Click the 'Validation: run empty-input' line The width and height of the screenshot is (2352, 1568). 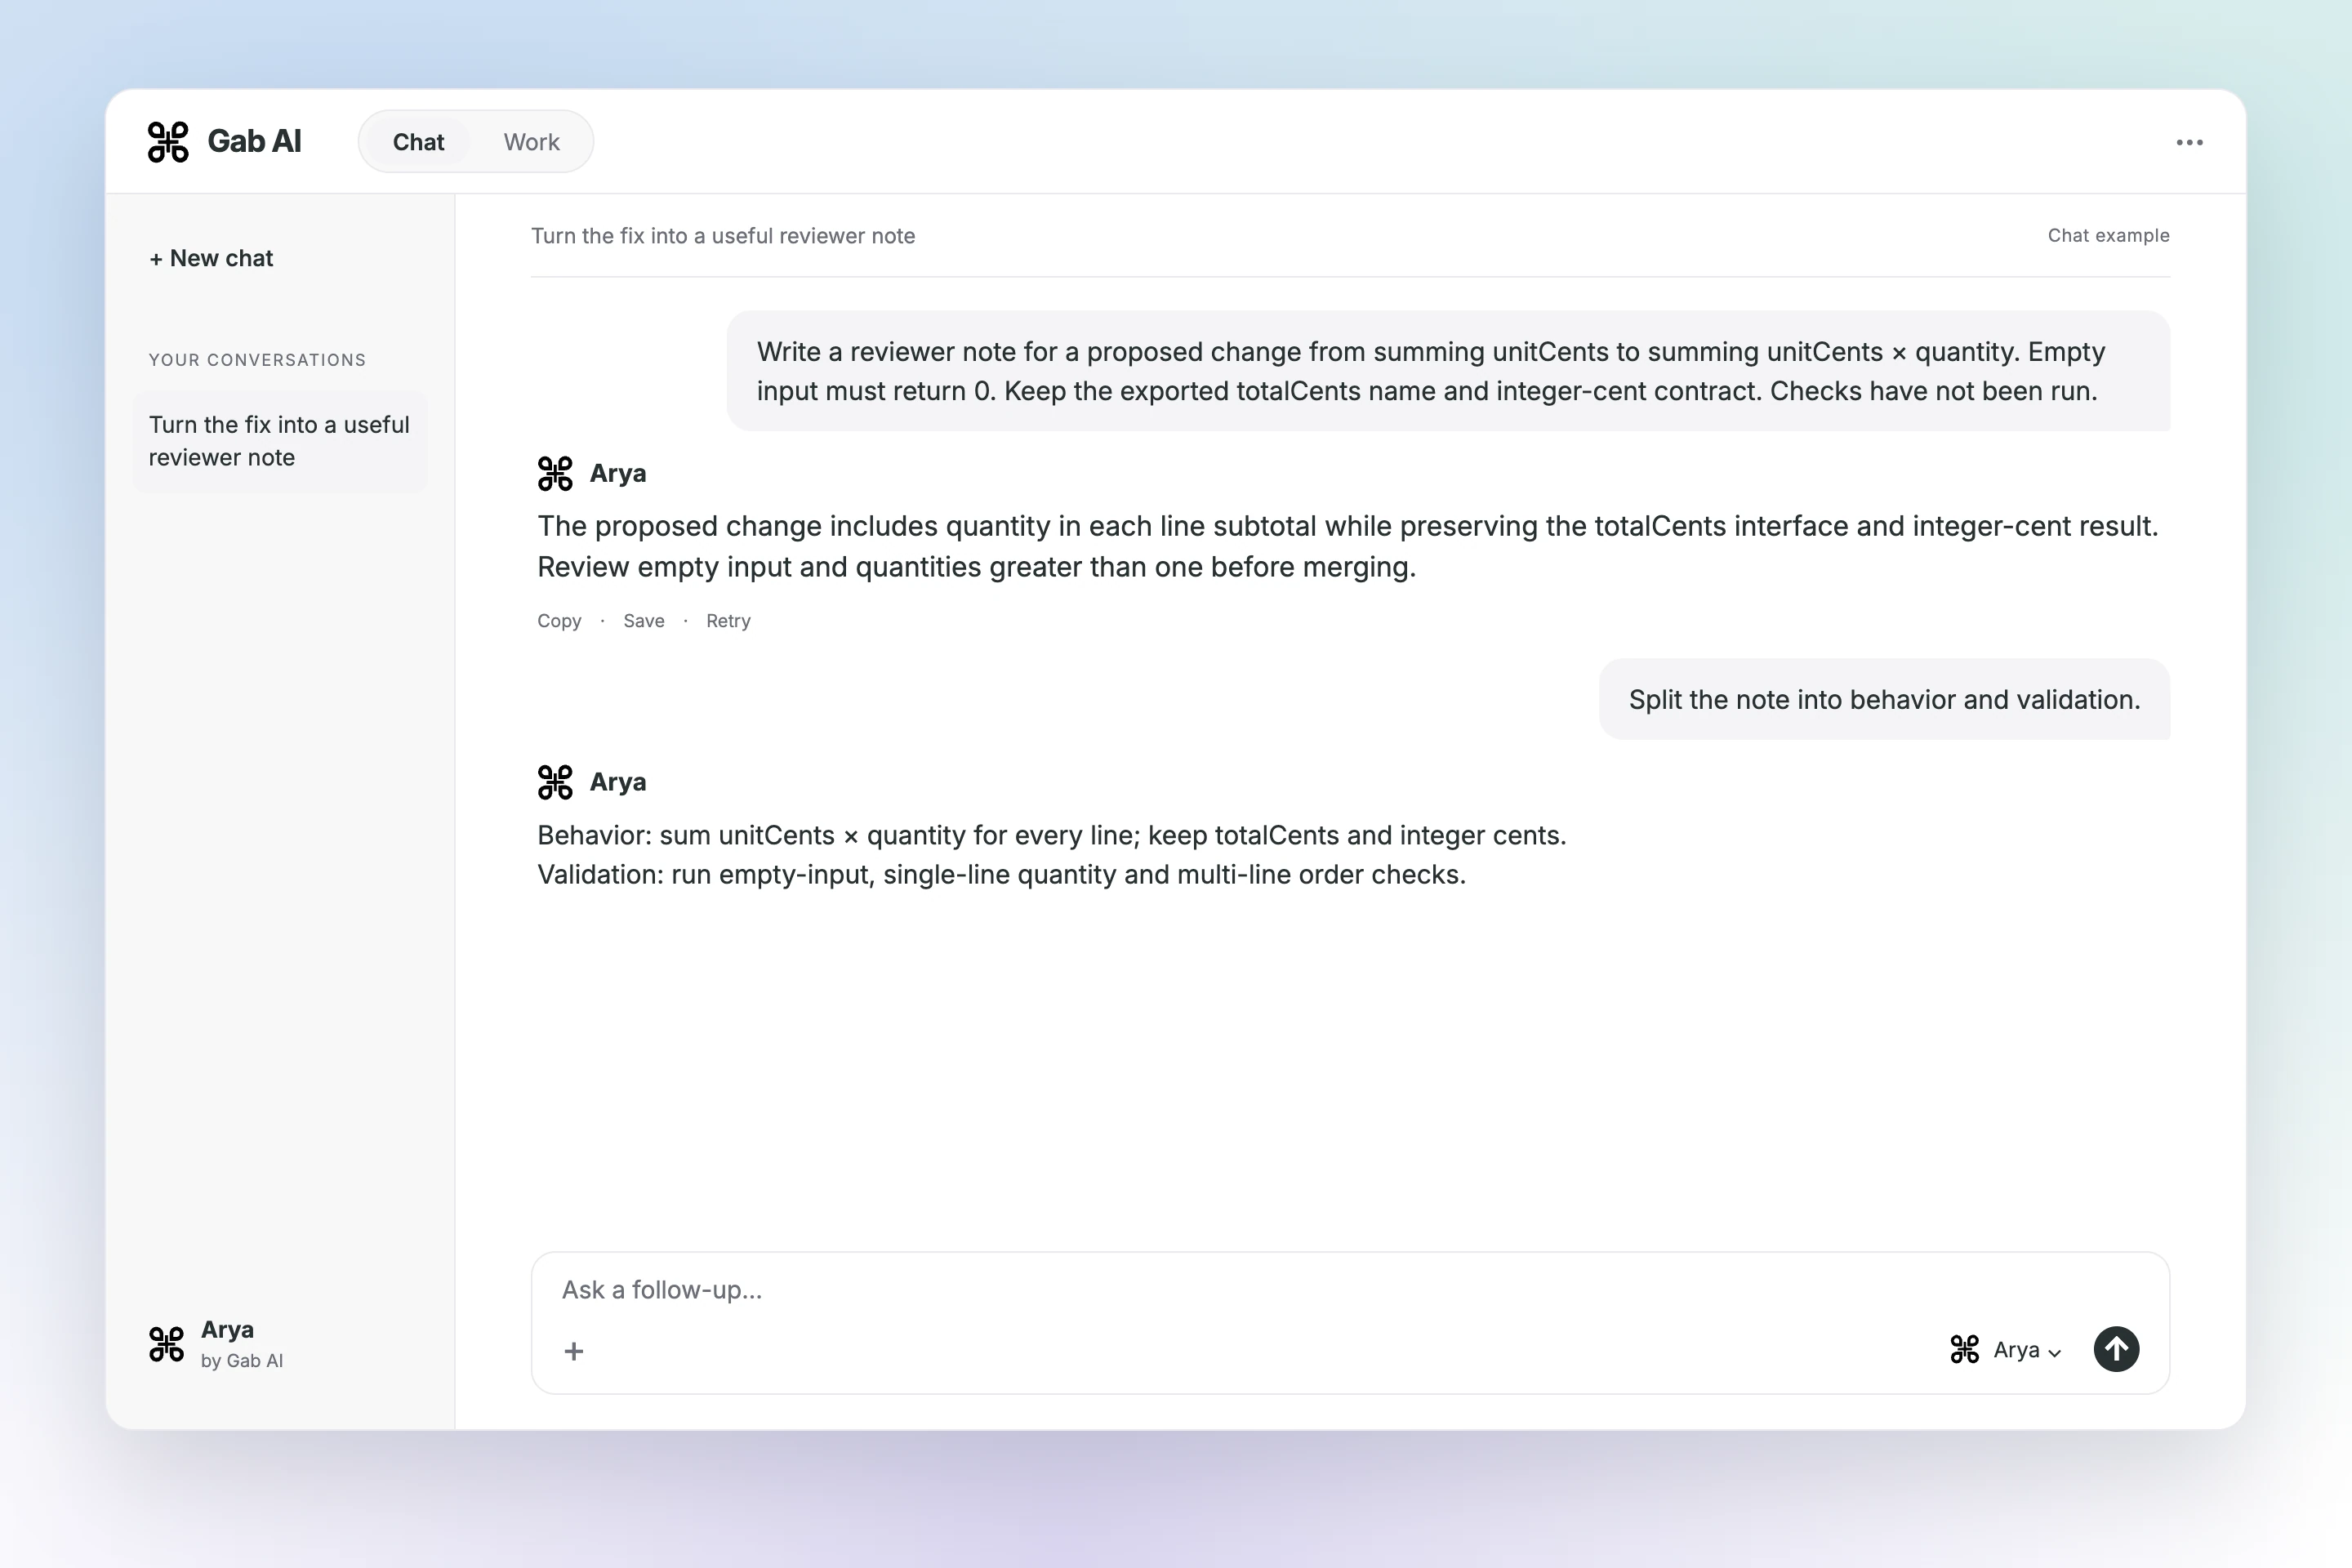tap(1001, 875)
